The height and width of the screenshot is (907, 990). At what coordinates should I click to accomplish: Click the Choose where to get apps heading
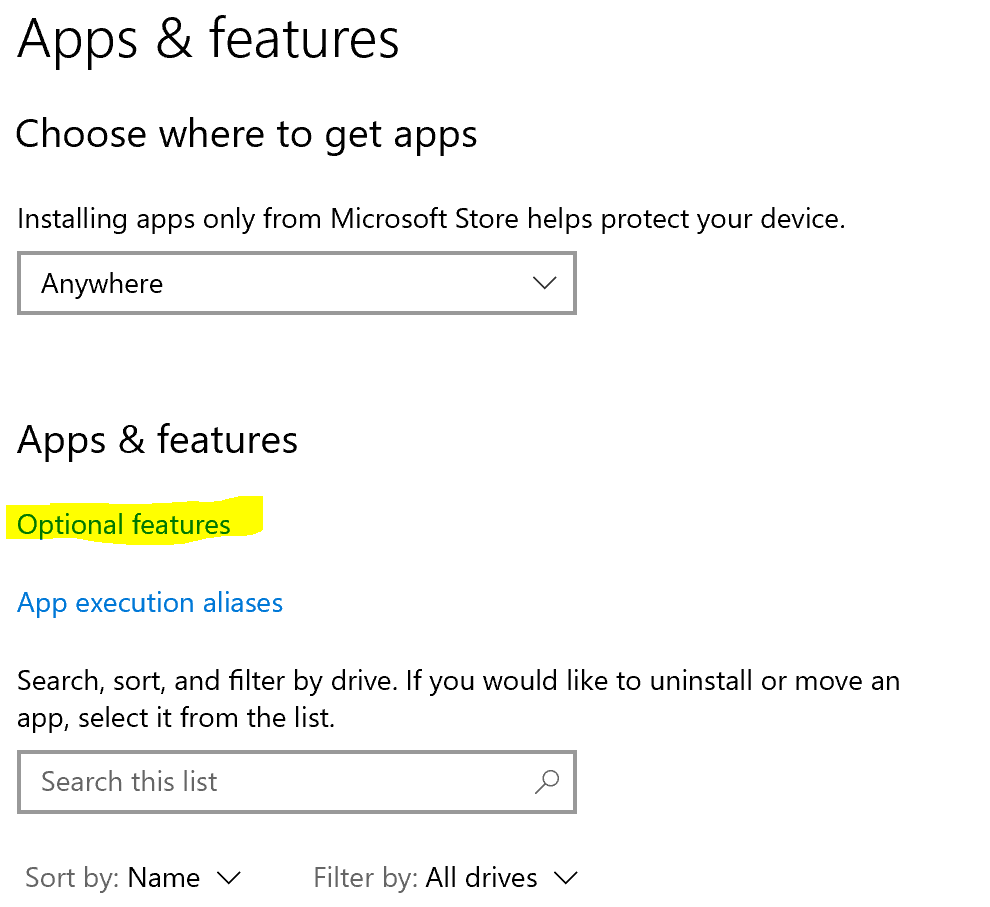[x=246, y=134]
